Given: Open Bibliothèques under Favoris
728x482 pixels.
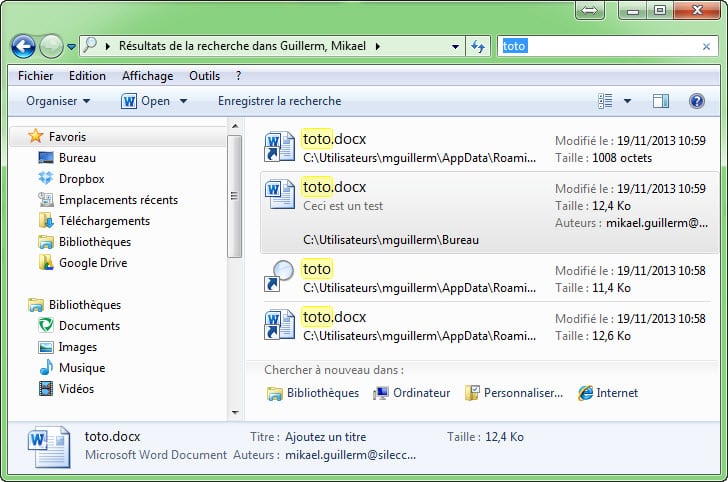Looking at the screenshot, I should (95, 241).
